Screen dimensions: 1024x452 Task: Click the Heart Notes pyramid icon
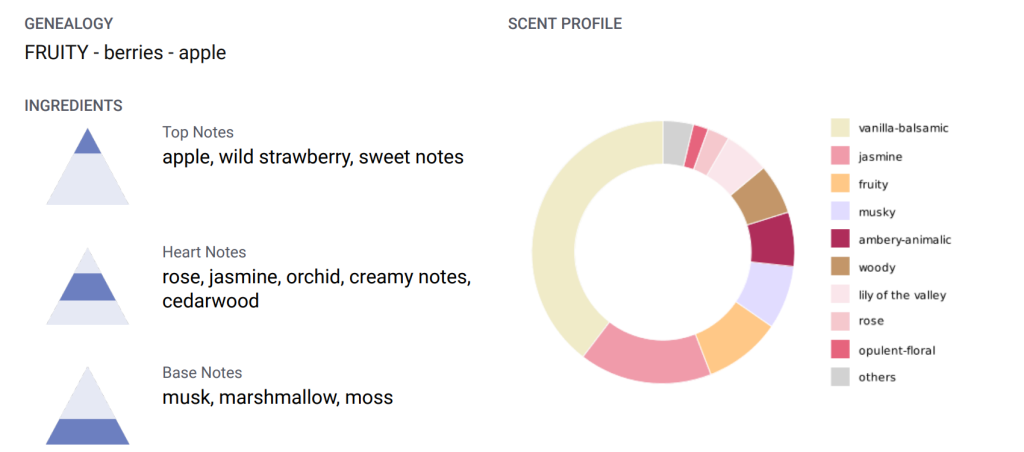pos(87,285)
